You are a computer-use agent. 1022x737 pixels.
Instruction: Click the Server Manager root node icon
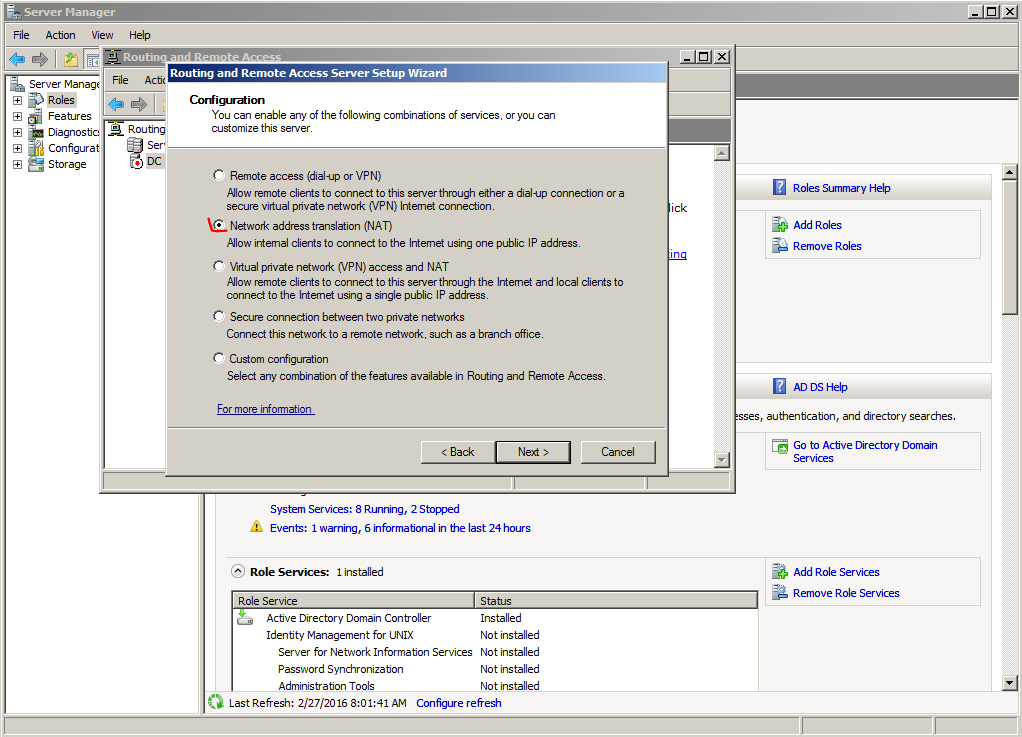click(x=18, y=83)
